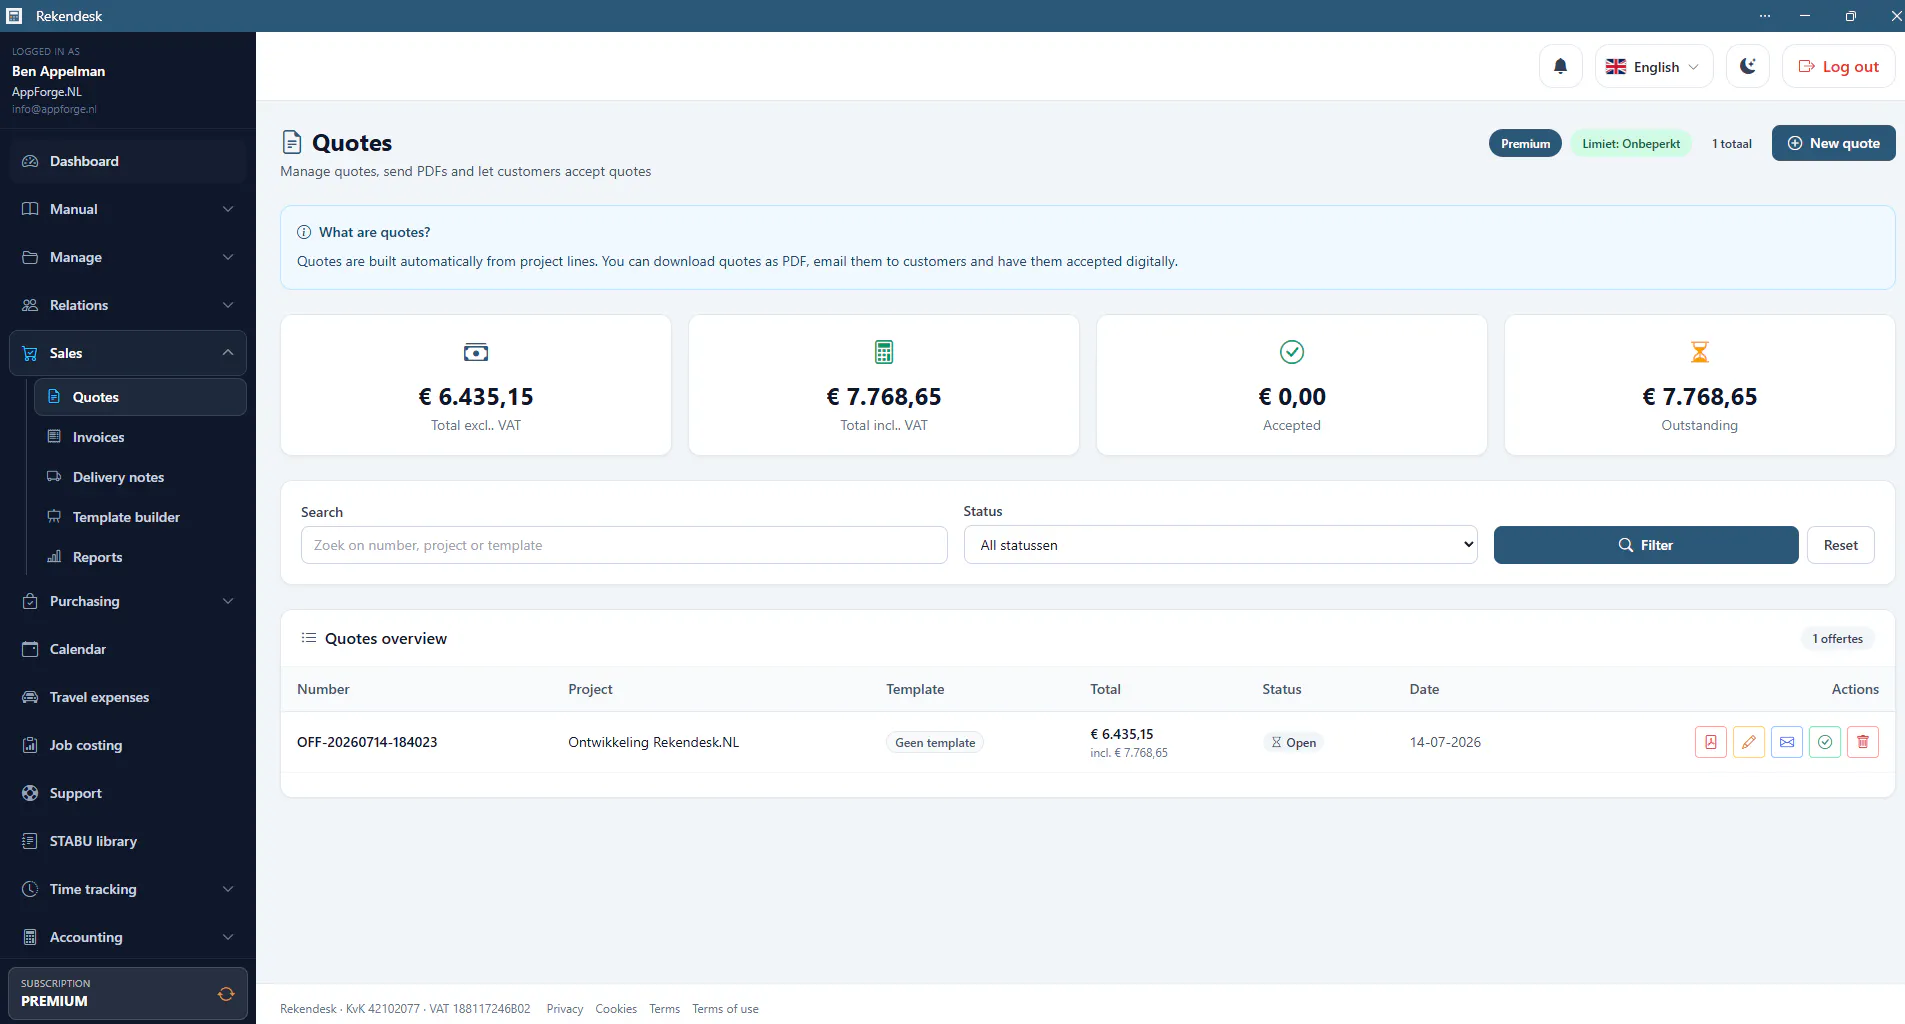The width and height of the screenshot is (1905, 1024).
Task: Open the Privacy footer link
Action: point(564,1009)
